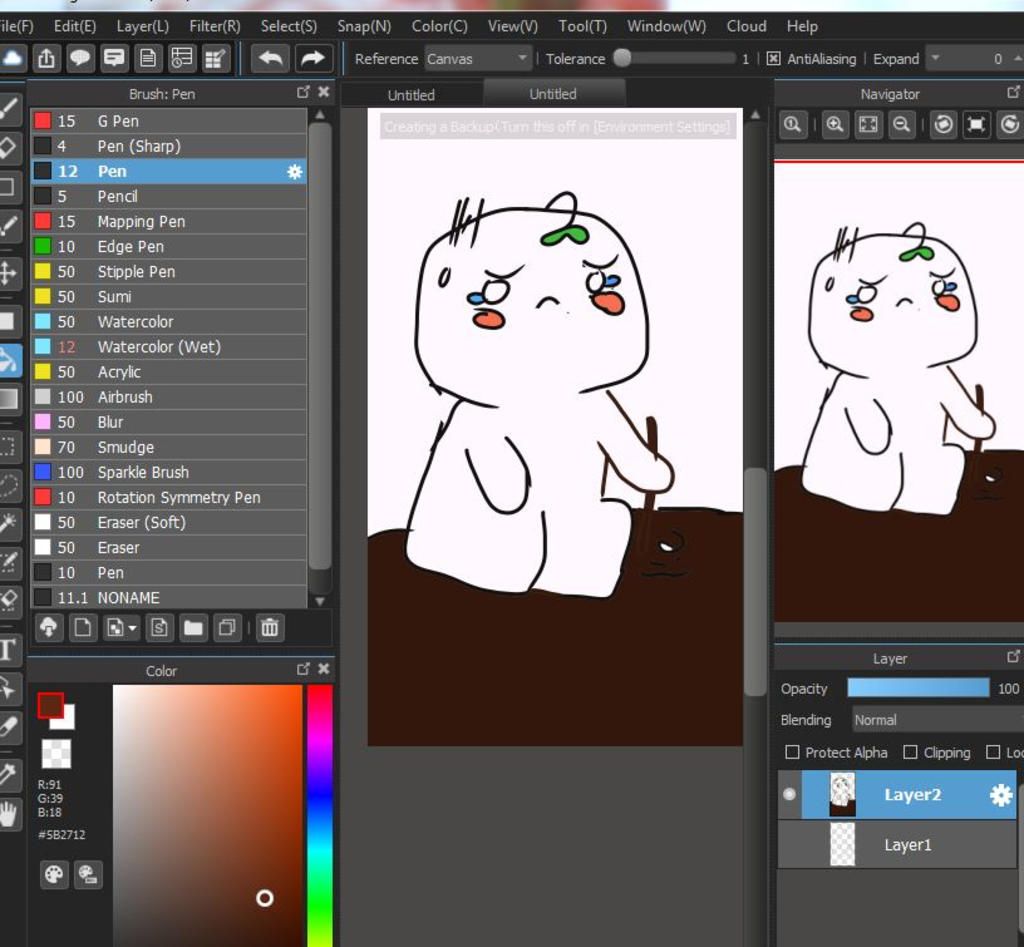Image resolution: width=1024 pixels, height=947 pixels.
Task: Delete the selected brush with the trash icon
Action: [x=270, y=628]
